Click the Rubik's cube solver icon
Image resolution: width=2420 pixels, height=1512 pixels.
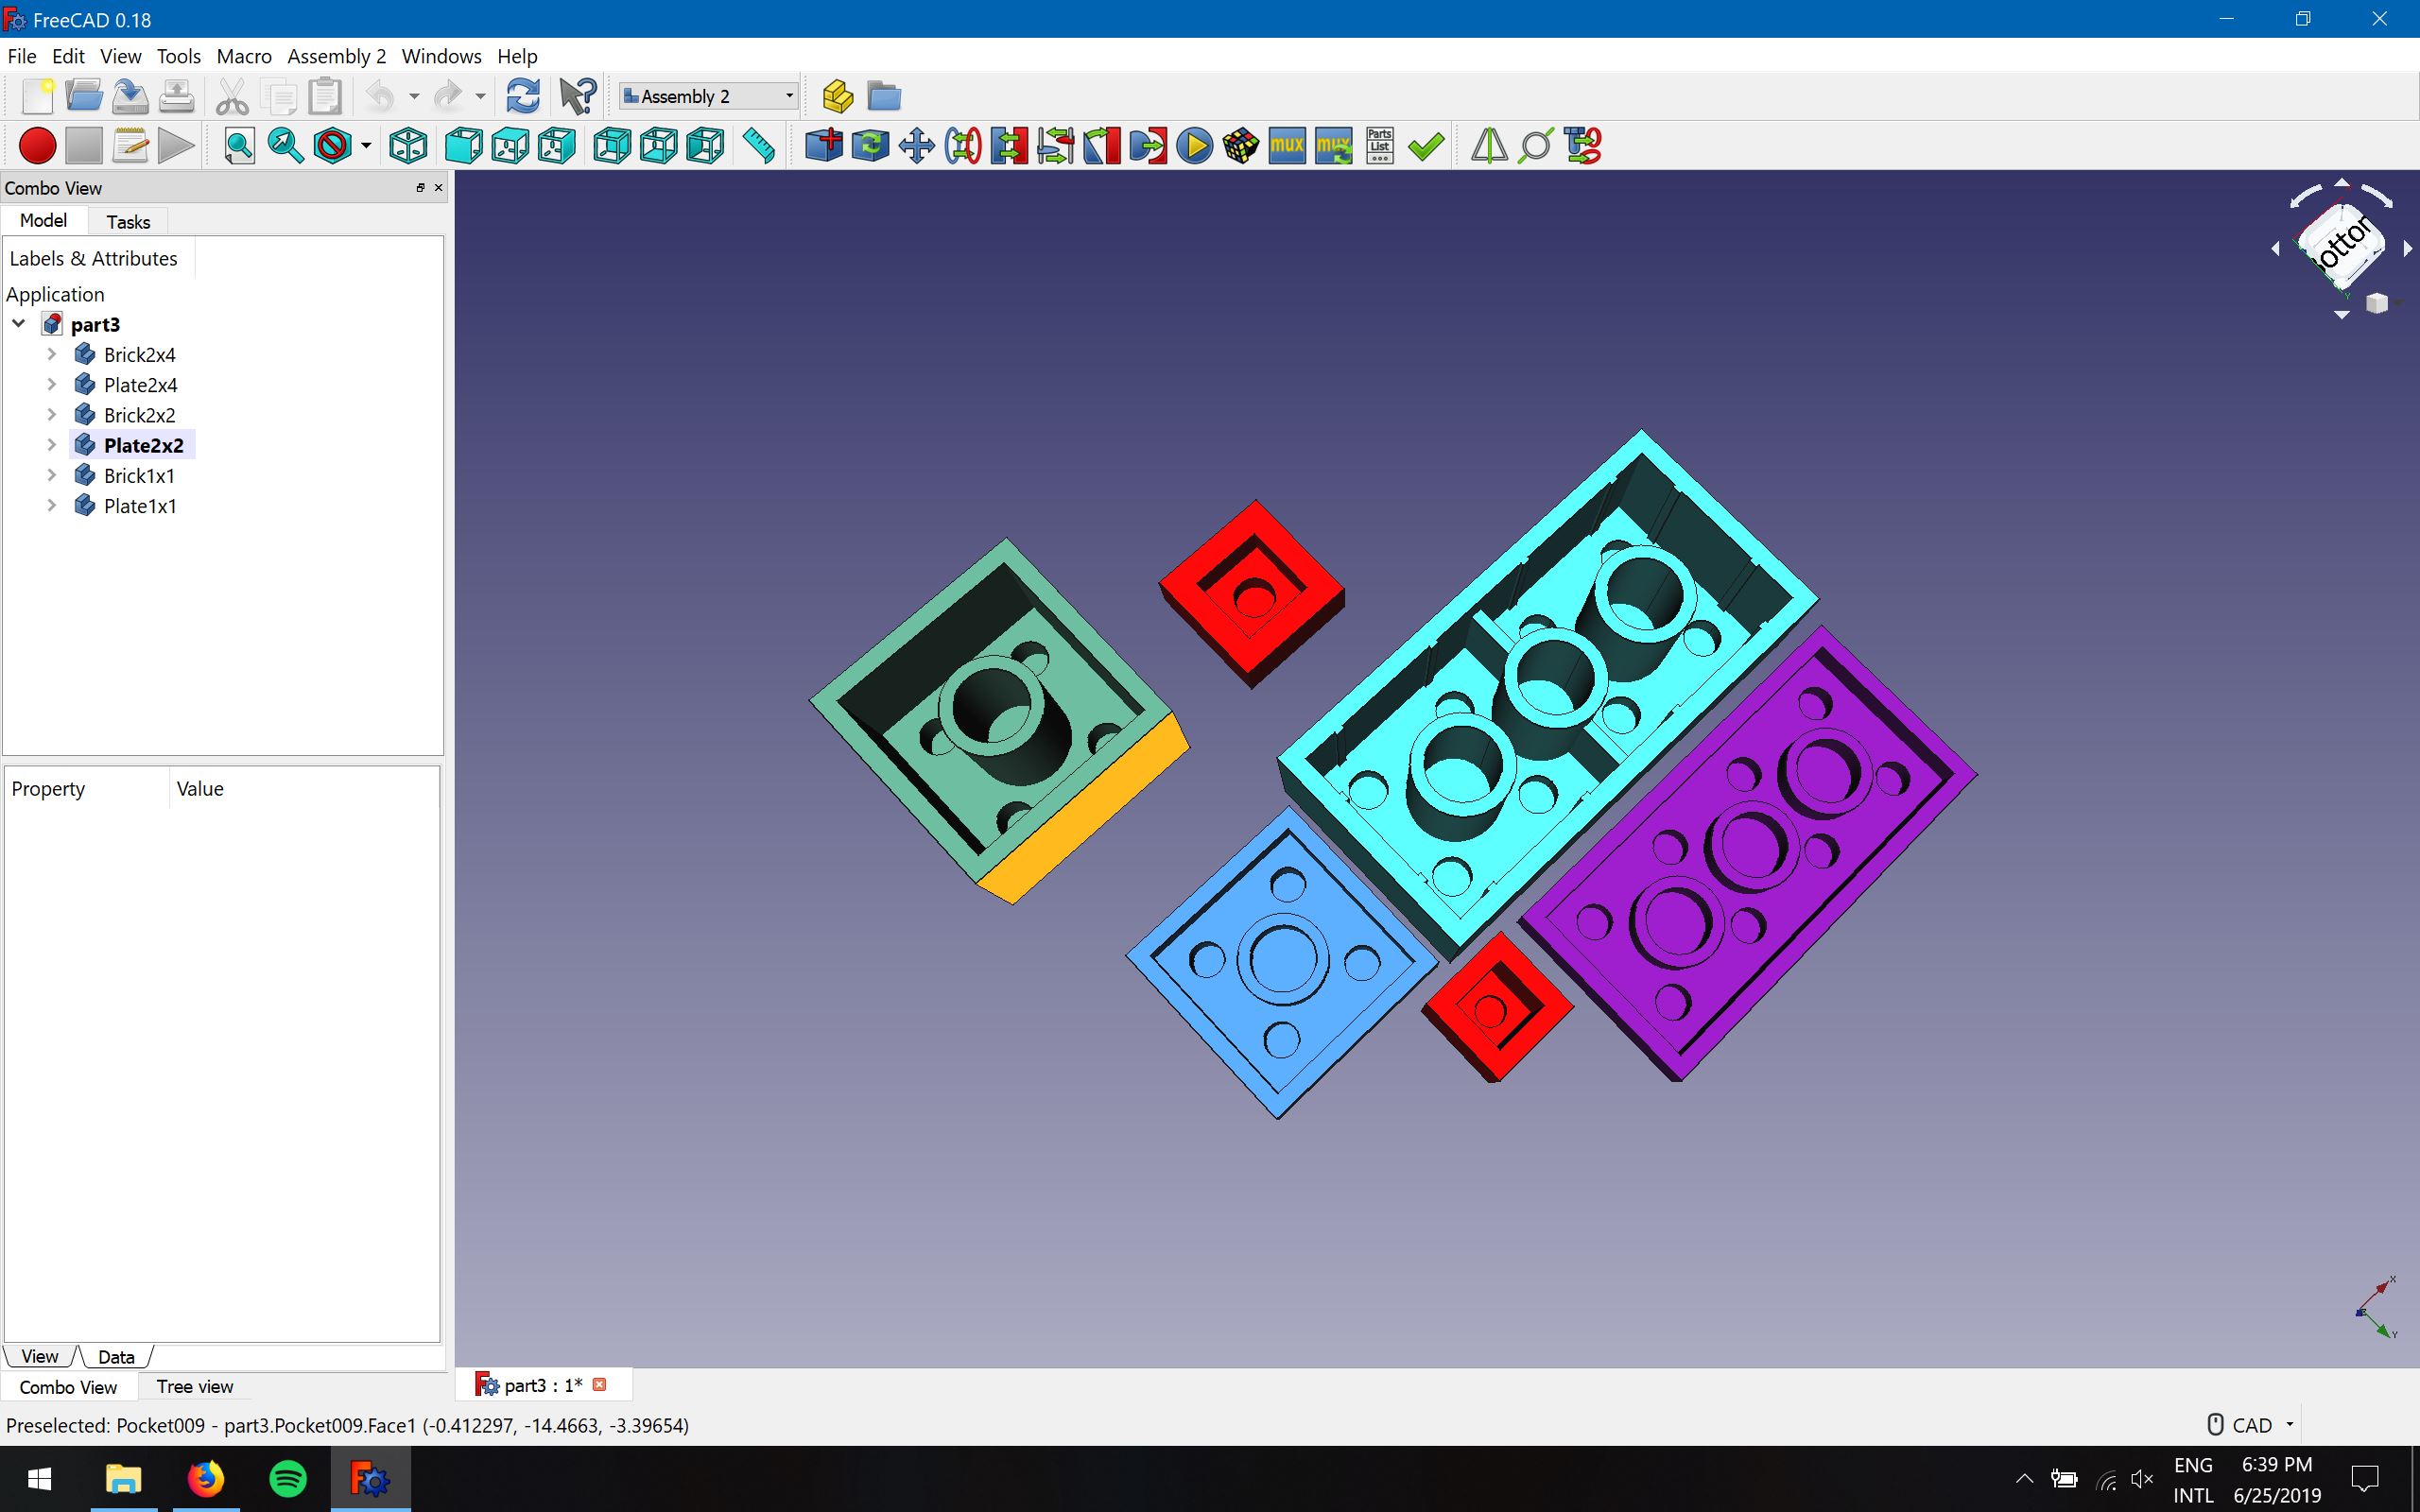1240,146
